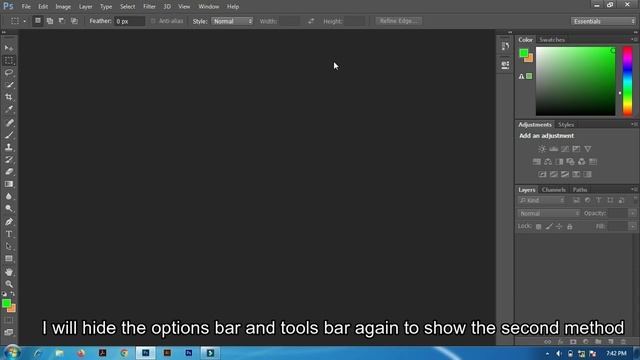Add a Curves adjustment
The height and width of the screenshot is (360, 640).
coord(565,149)
